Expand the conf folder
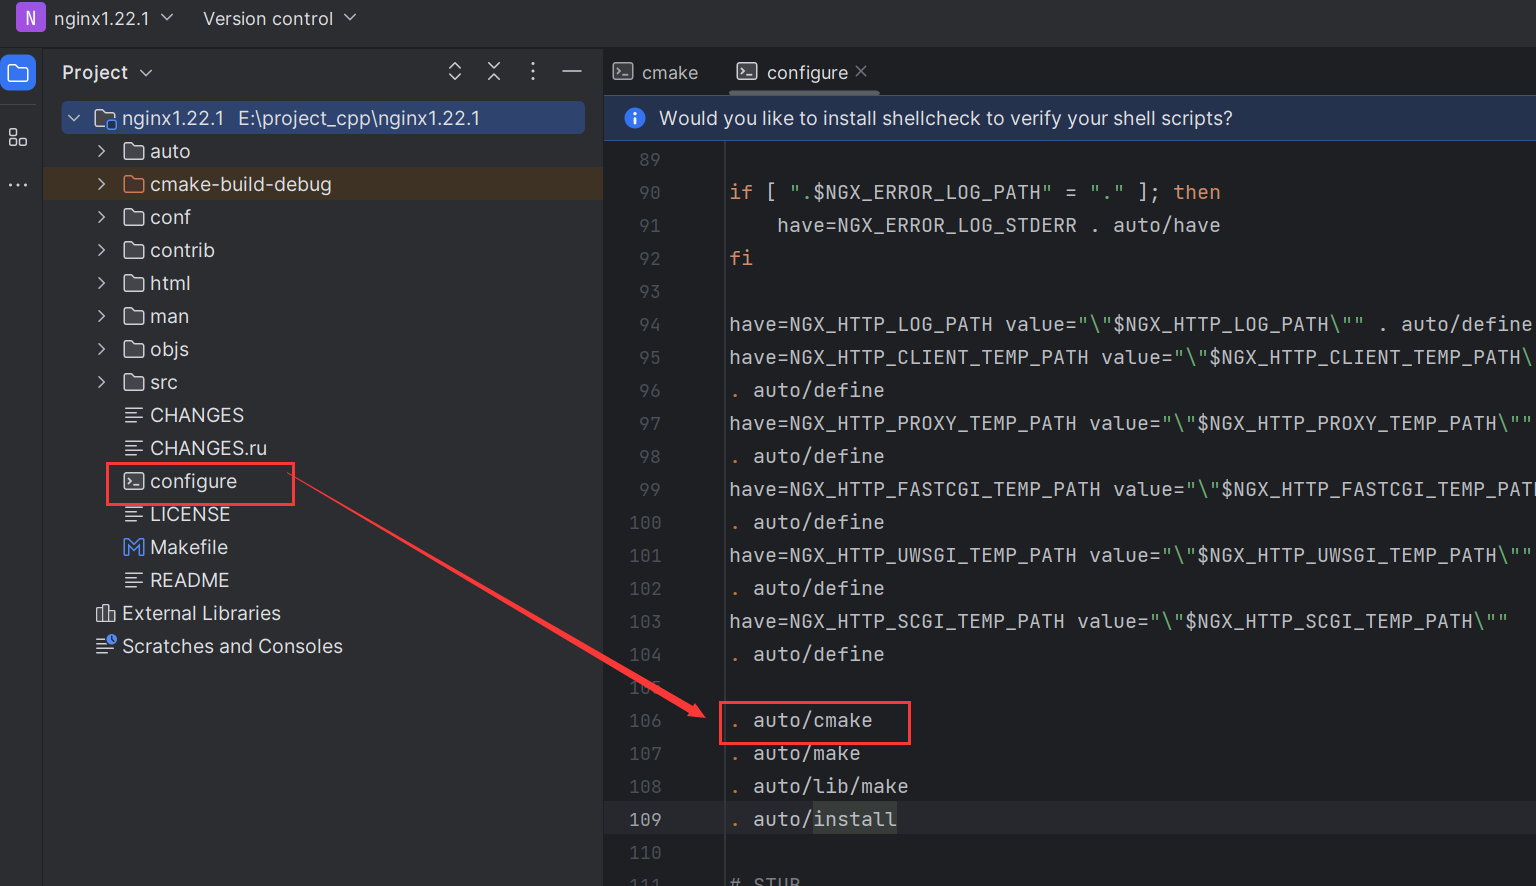Image resolution: width=1536 pixels, height=886 pixels. pos(101,217)
